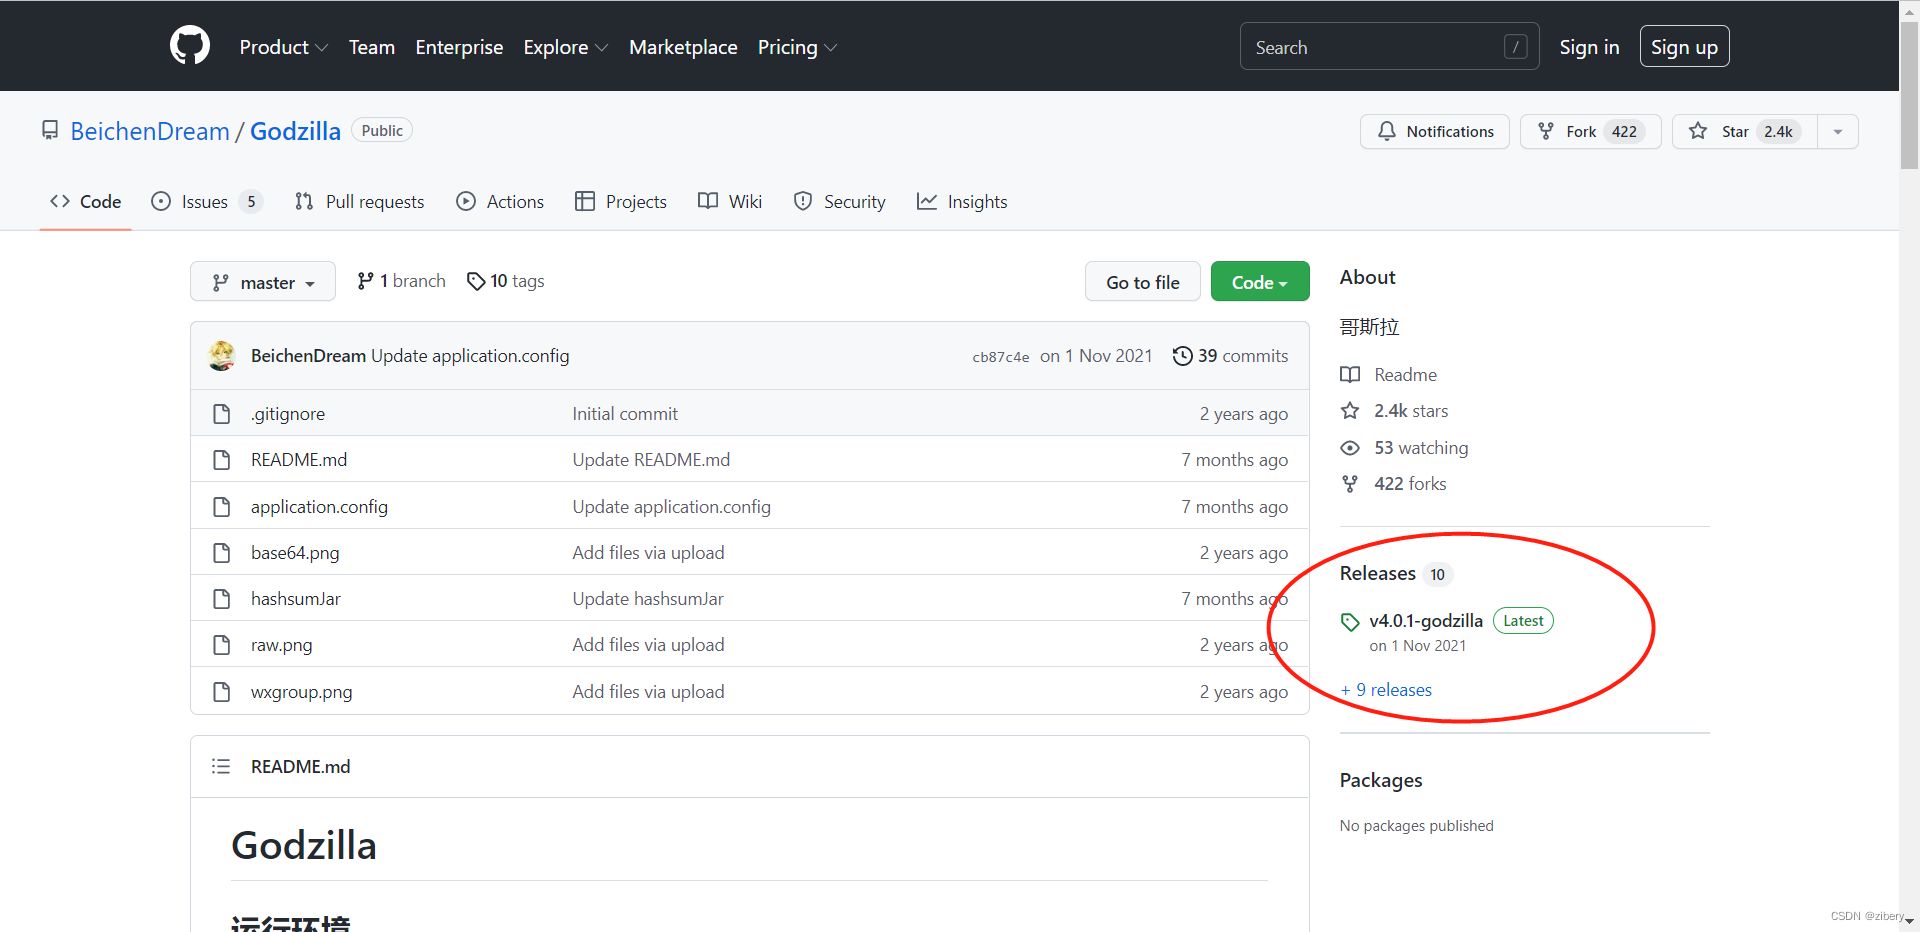Star the Godzilla repository

tap(1744, 132)
